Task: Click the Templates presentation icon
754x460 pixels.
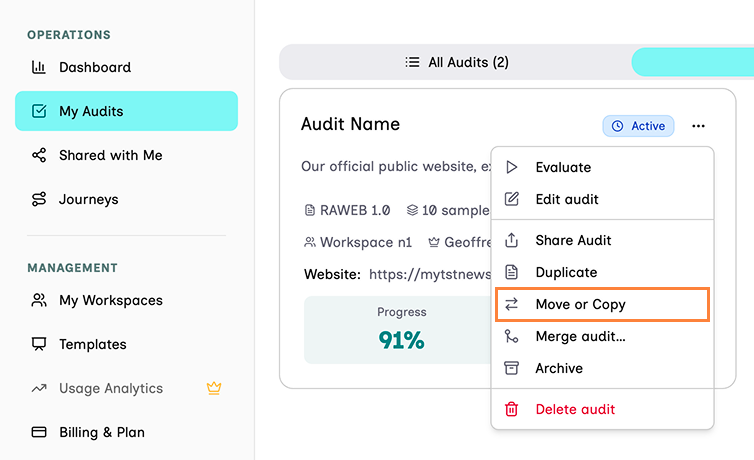Action: pyautogui.click(x=39, y=344)
